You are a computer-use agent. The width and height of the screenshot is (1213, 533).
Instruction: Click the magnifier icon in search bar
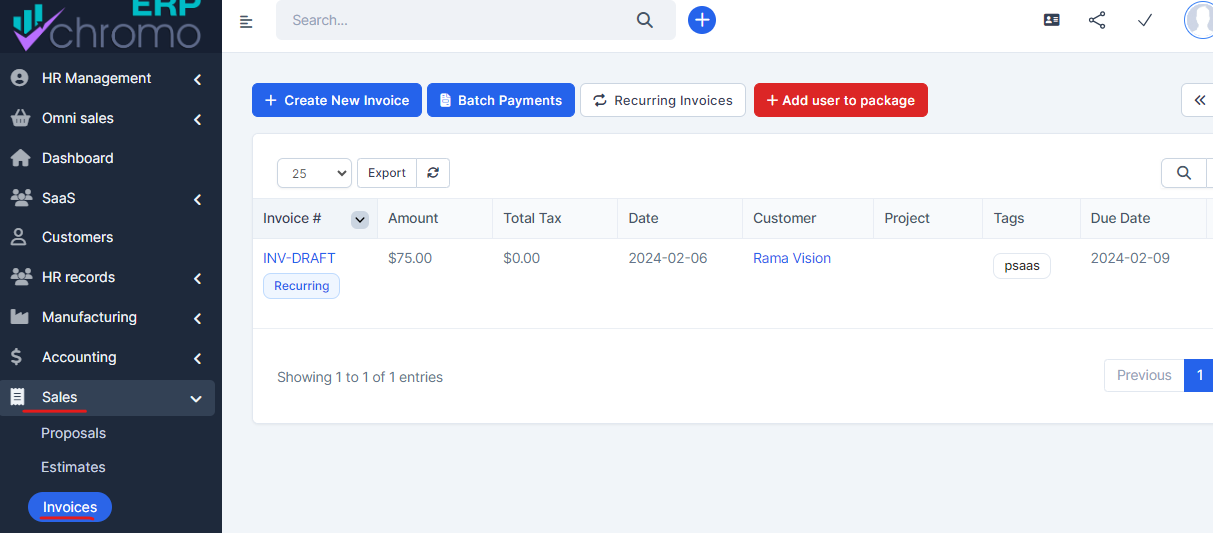click(x=645, y=20)
